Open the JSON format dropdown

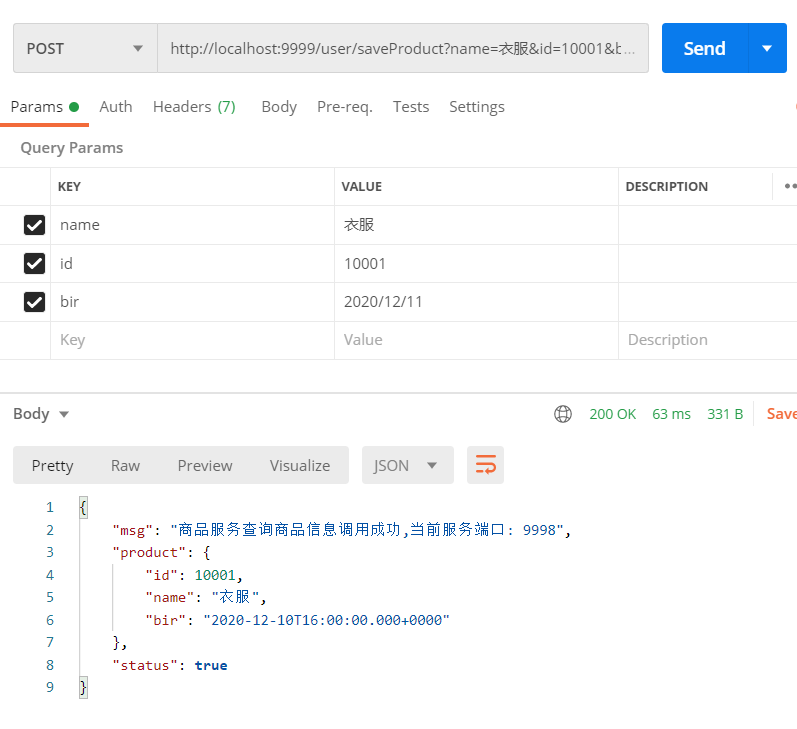click(x=408, y=465)
